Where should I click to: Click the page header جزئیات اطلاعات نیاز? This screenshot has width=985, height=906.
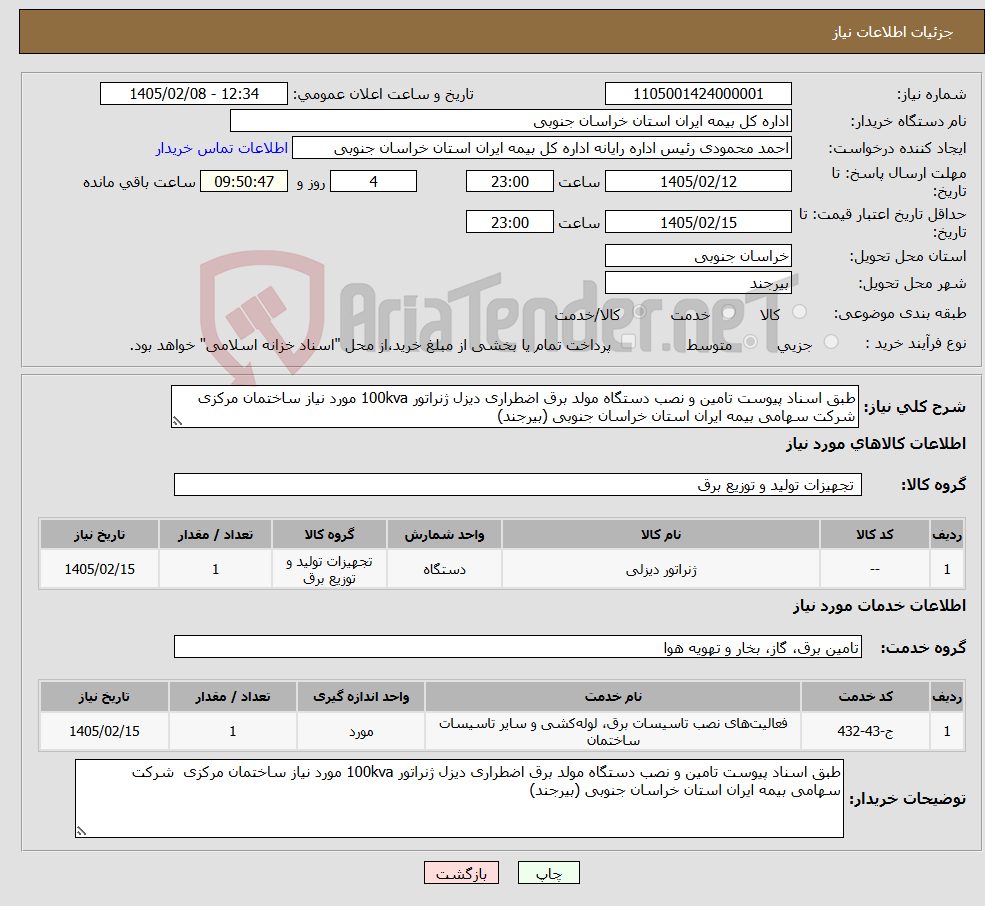[893, 32]
